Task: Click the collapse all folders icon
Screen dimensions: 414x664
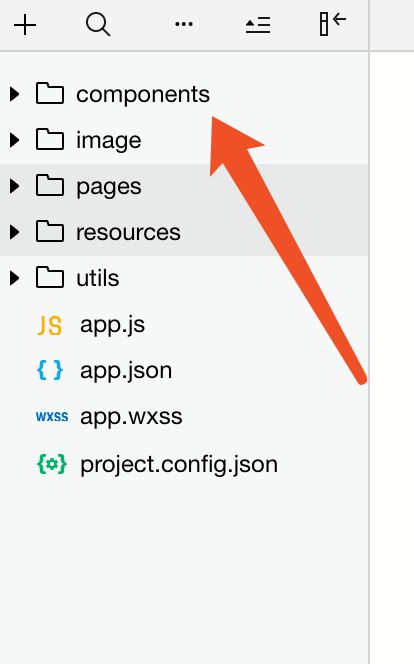Action: click(x=258, y=25)
